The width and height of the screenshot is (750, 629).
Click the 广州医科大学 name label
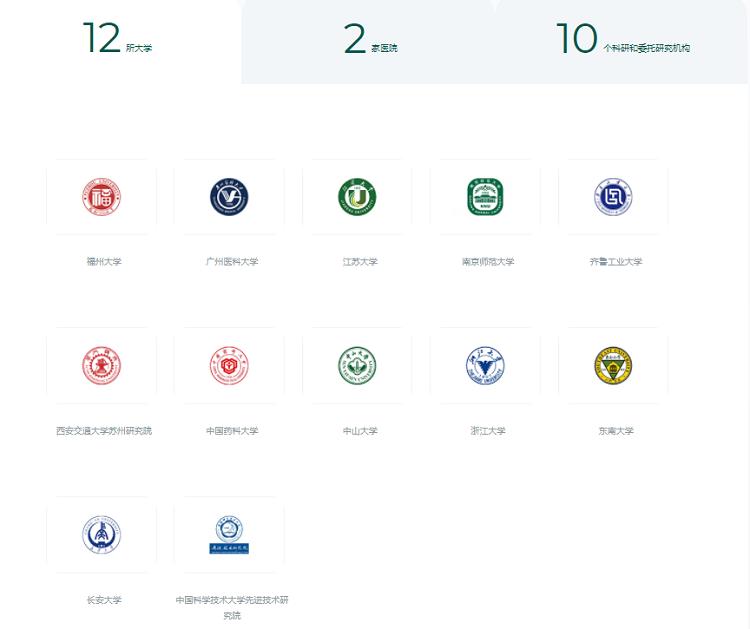pyautogui.click(x=232, y=262)
